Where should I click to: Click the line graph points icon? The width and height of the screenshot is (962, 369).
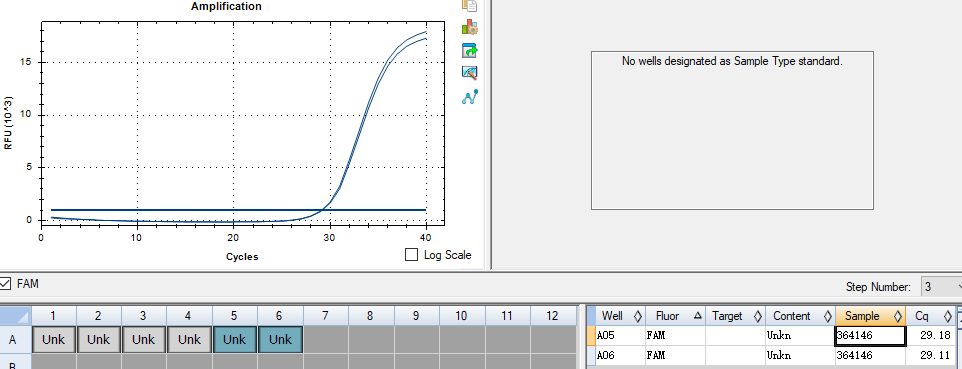469,96
